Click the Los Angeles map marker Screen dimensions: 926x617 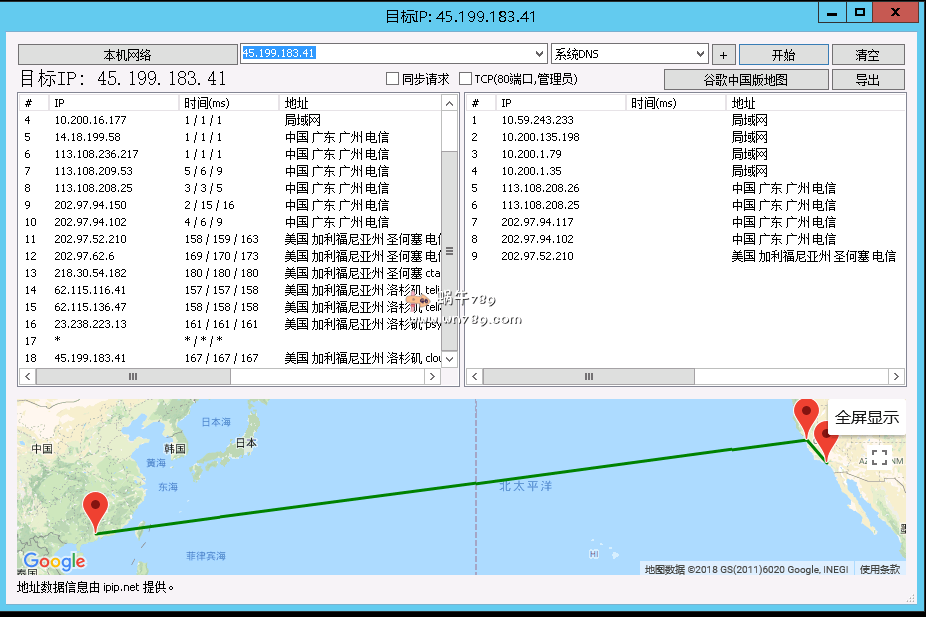tap(826, 438)
